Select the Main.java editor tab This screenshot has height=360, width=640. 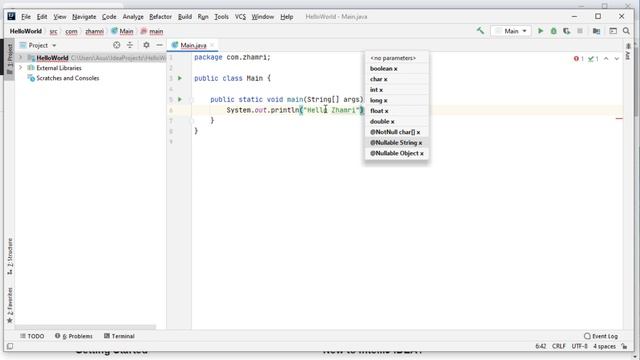coord(193,45)
